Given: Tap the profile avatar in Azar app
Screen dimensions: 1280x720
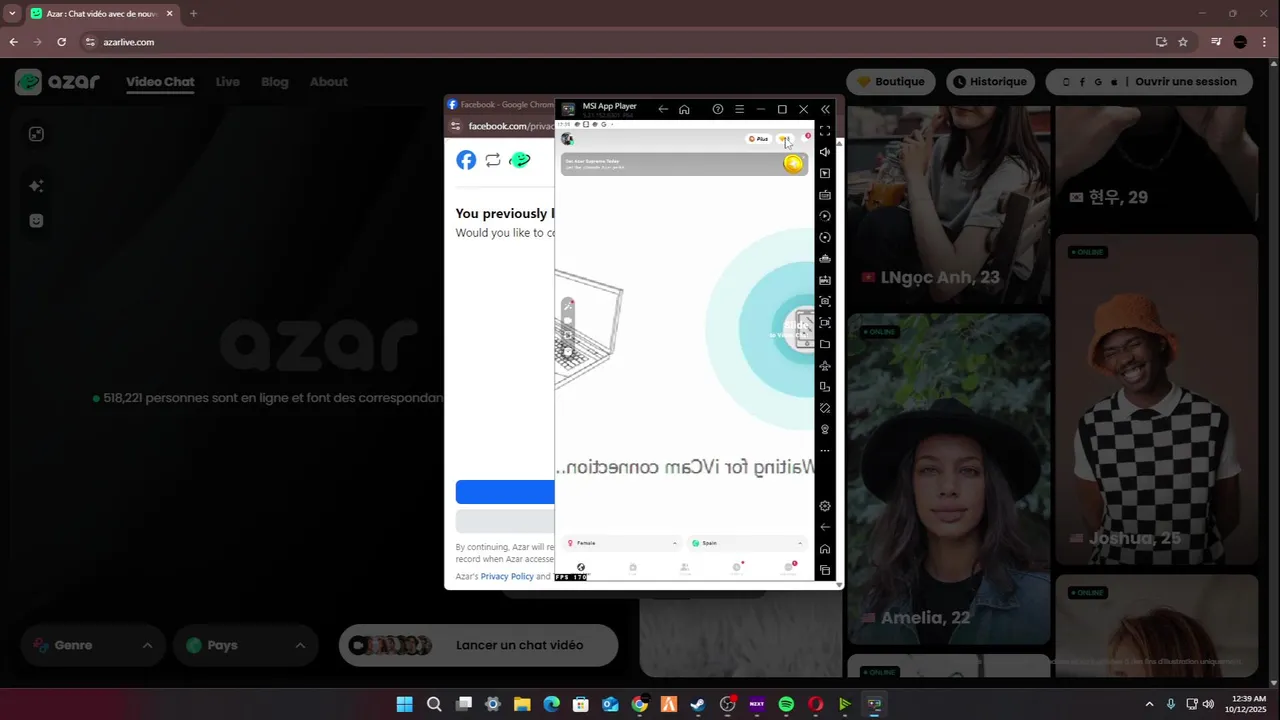Looking at the screenshot, I should point(568,139).
